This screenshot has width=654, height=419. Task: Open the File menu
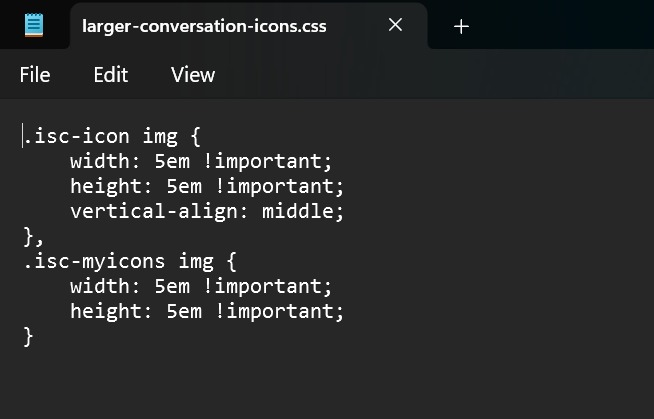(x=35, y=75)
